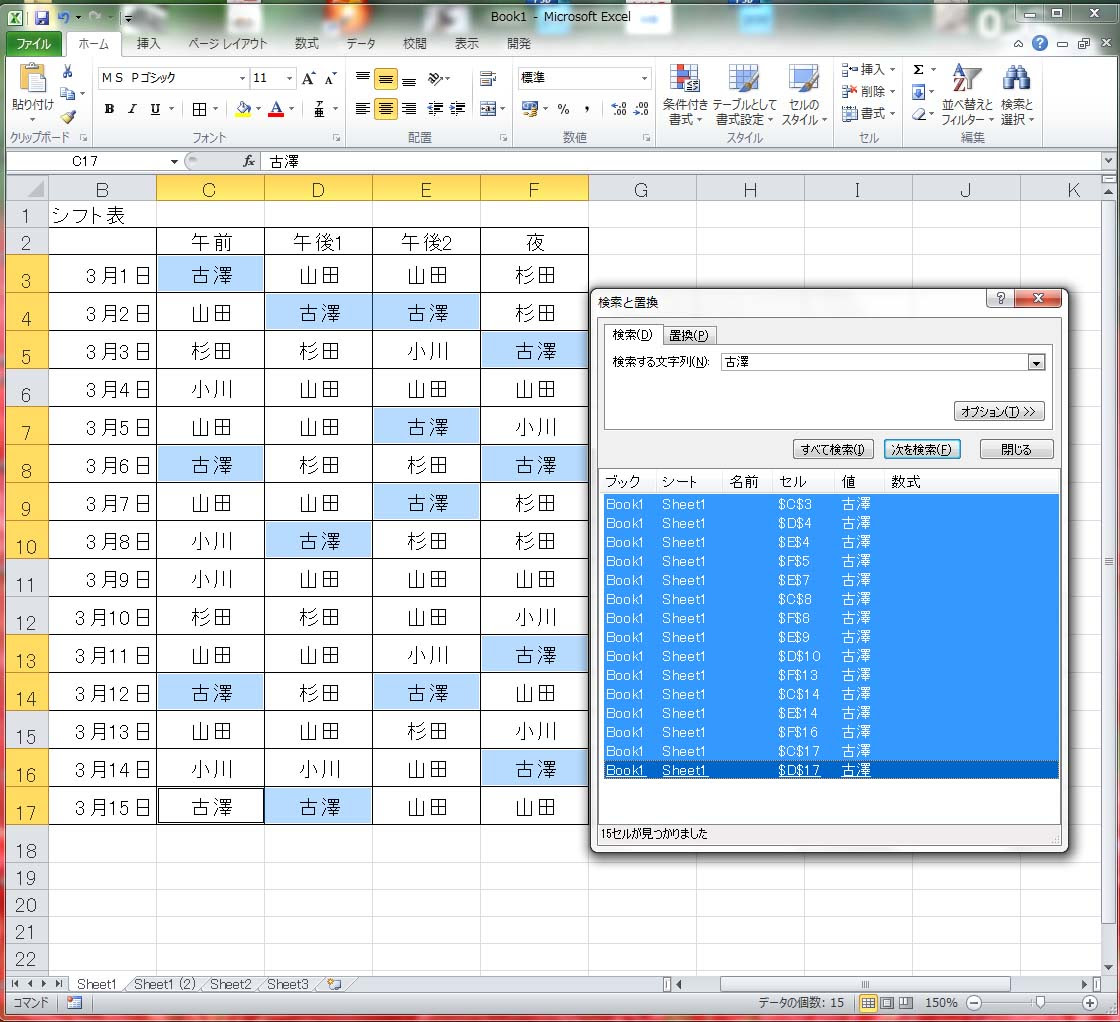Image resolution: width=1120 pixels, height=1022 pixels.
Task: Toggle middle vertical alignment
Action: coord(386,79)
